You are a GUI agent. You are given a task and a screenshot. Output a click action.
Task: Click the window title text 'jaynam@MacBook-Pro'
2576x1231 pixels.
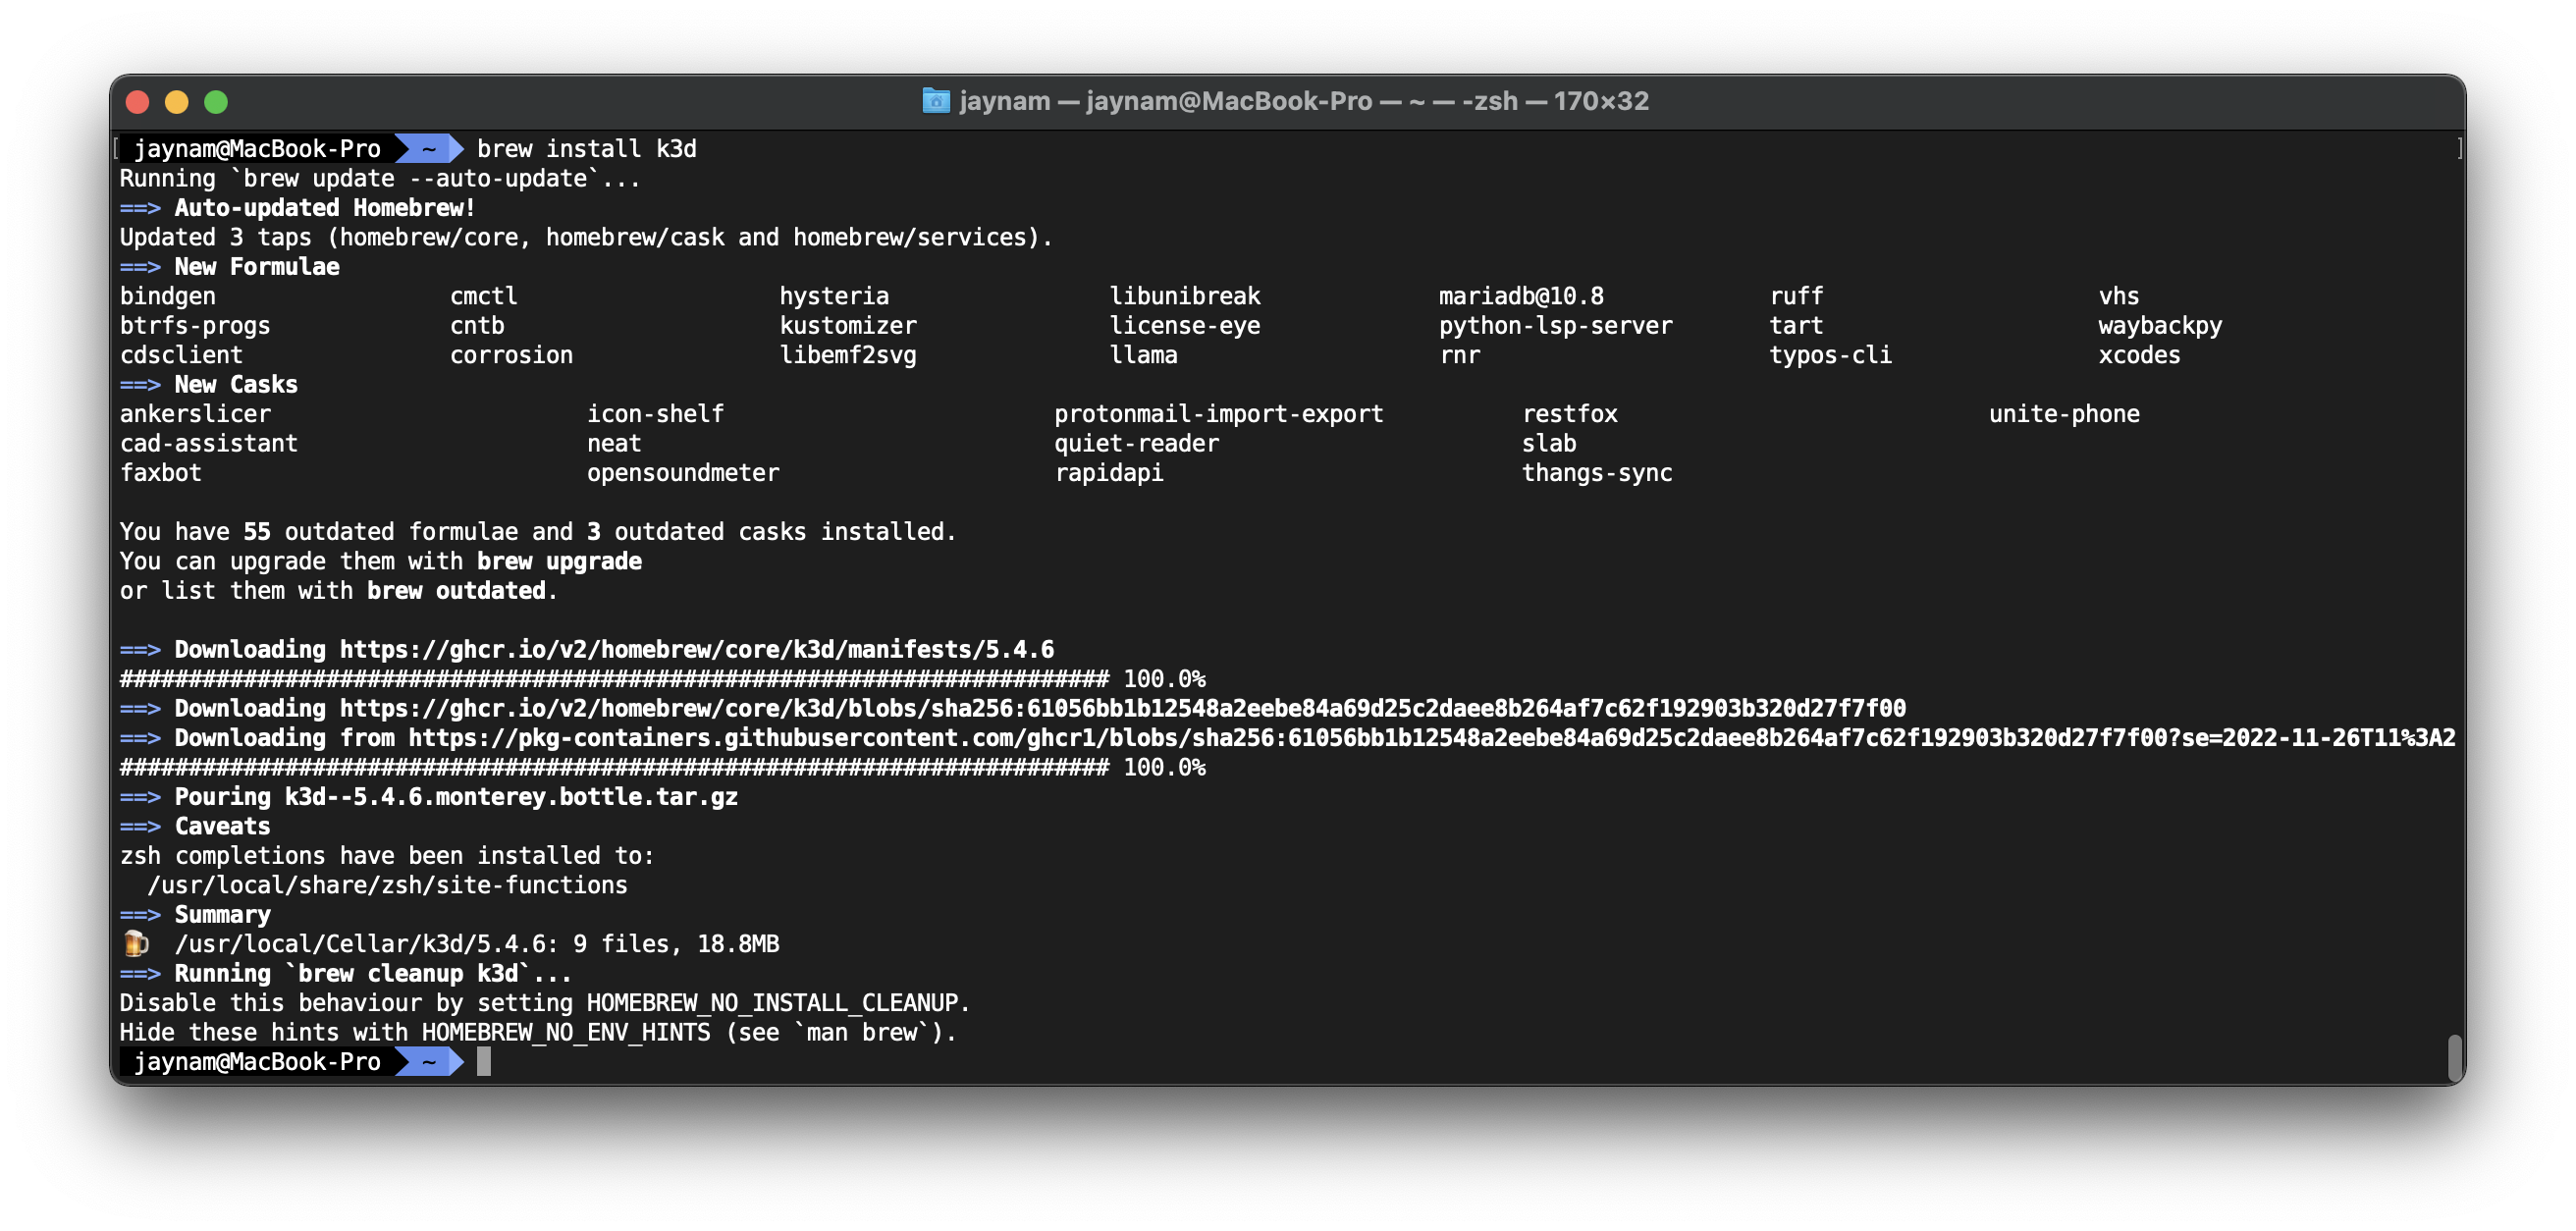coord(1229,101)
